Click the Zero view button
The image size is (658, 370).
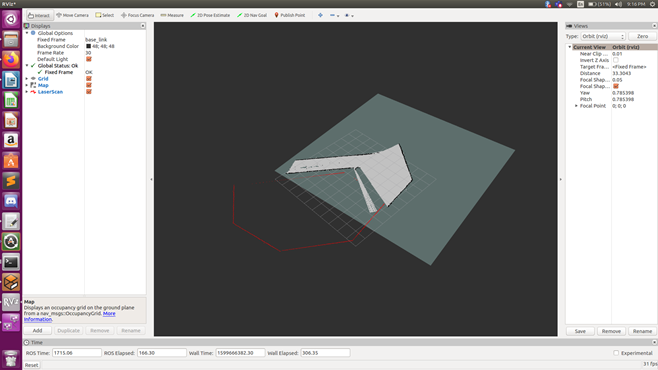[x=642, y=36]
